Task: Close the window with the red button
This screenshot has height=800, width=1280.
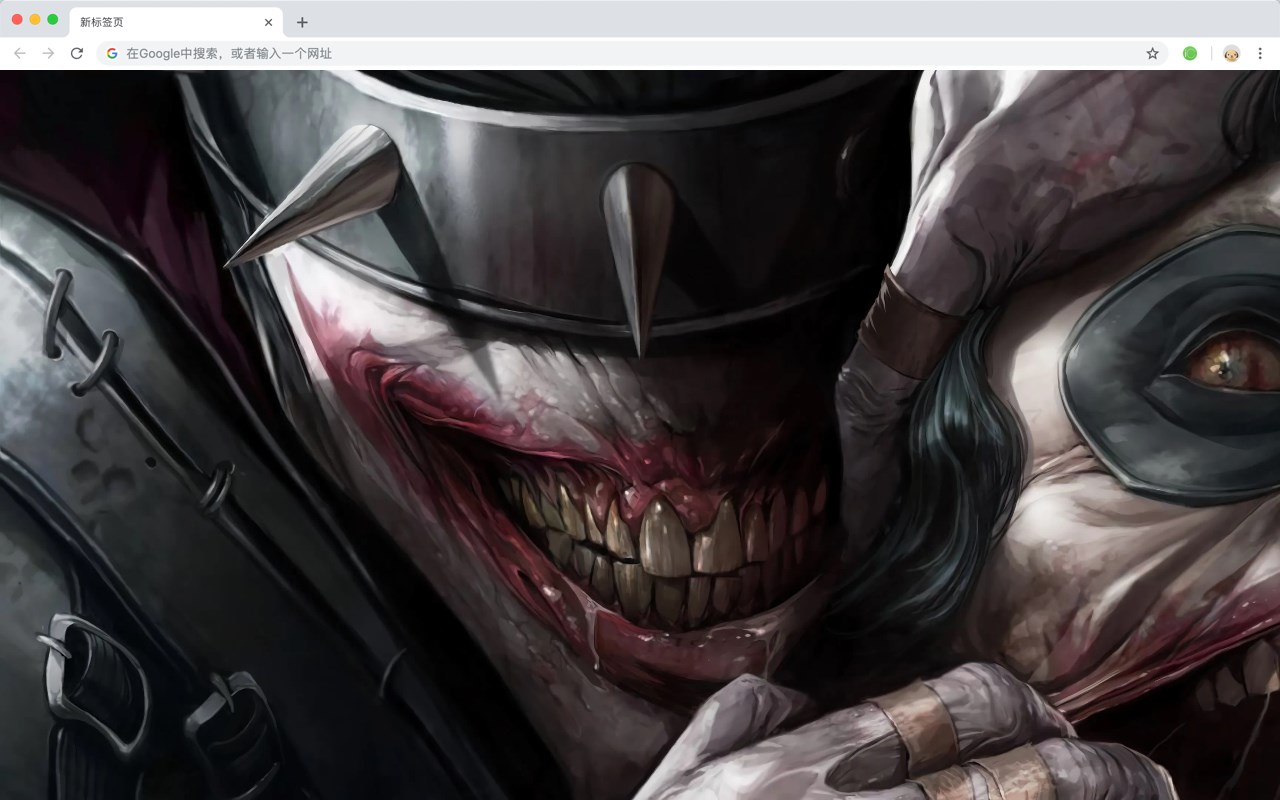Action: pos(17,19)
